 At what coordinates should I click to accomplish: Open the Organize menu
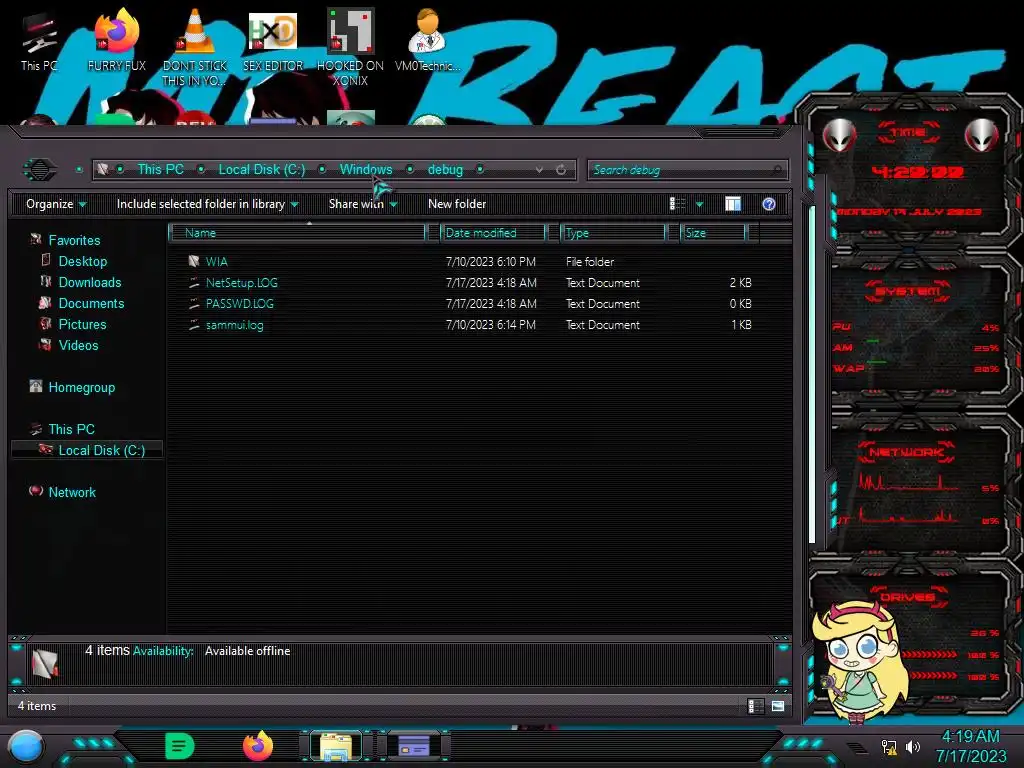(x=56, y=204)
